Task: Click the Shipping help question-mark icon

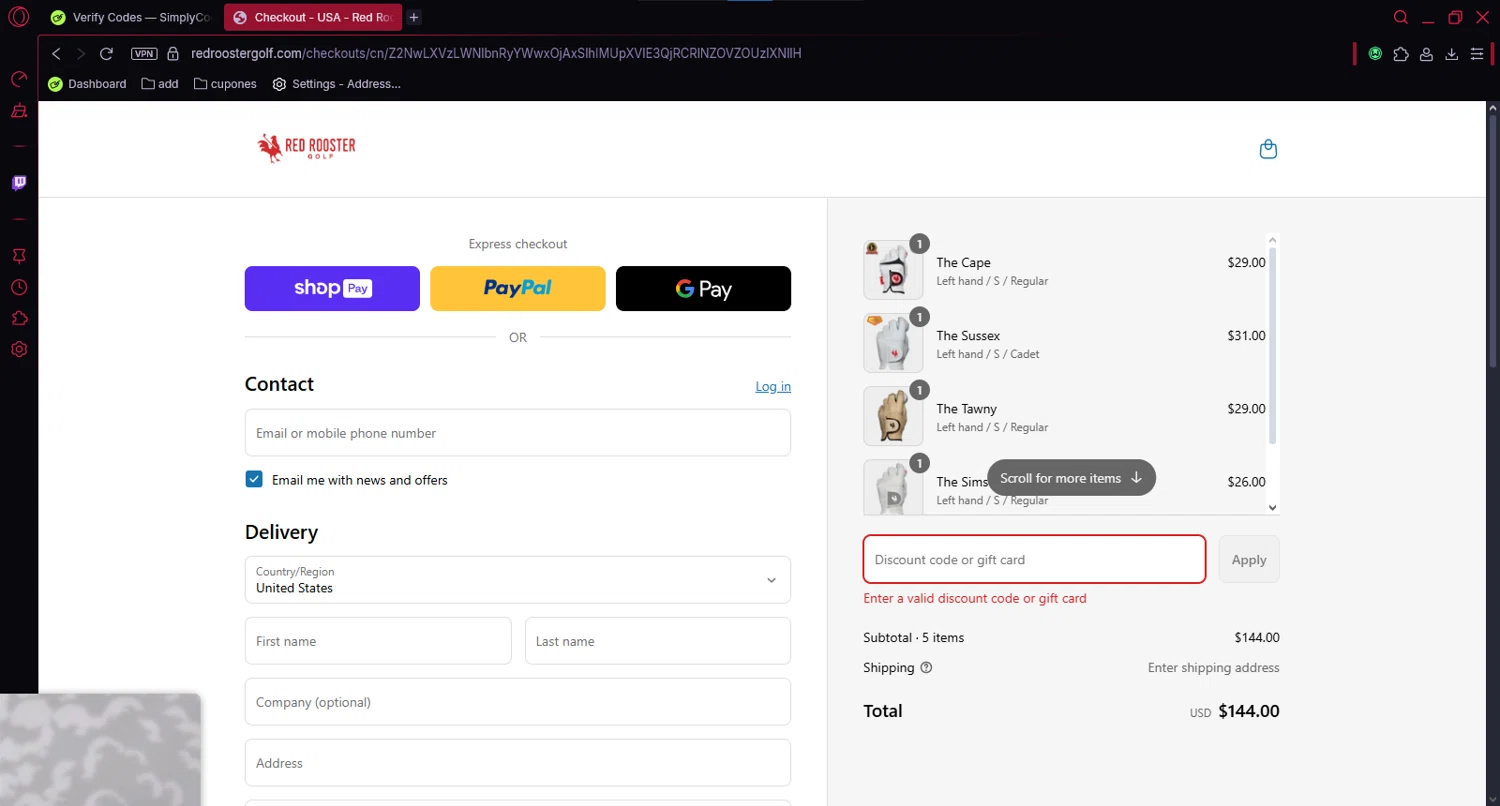Action: pyautogui.click(x=926, y=668)
